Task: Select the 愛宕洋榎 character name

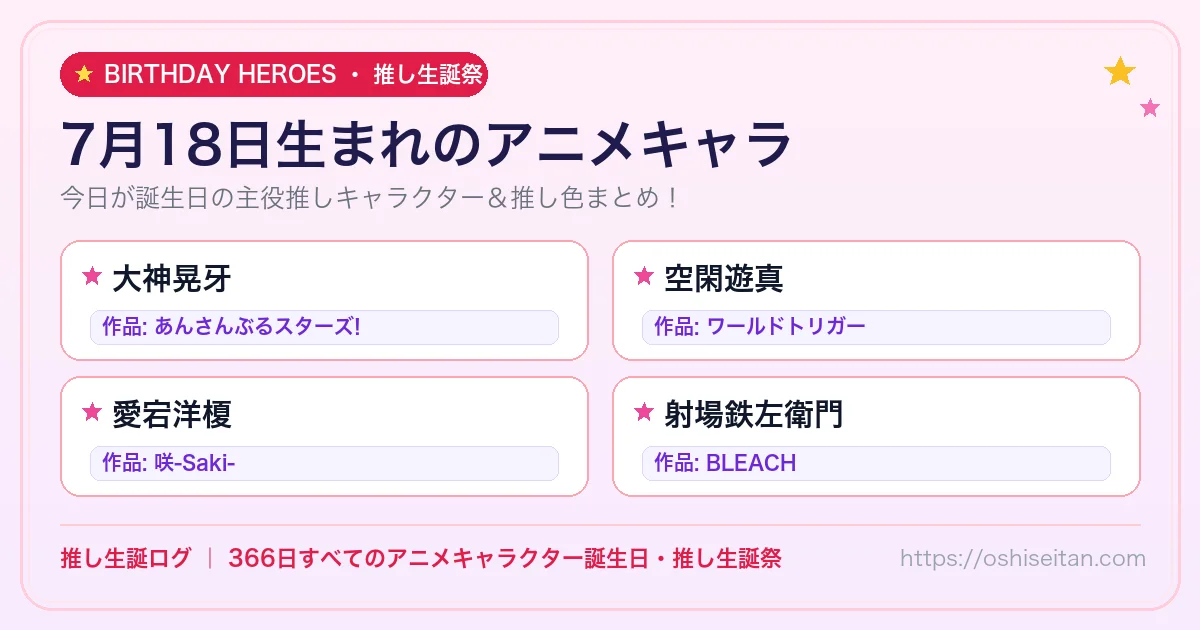Action: pos(172,413)
